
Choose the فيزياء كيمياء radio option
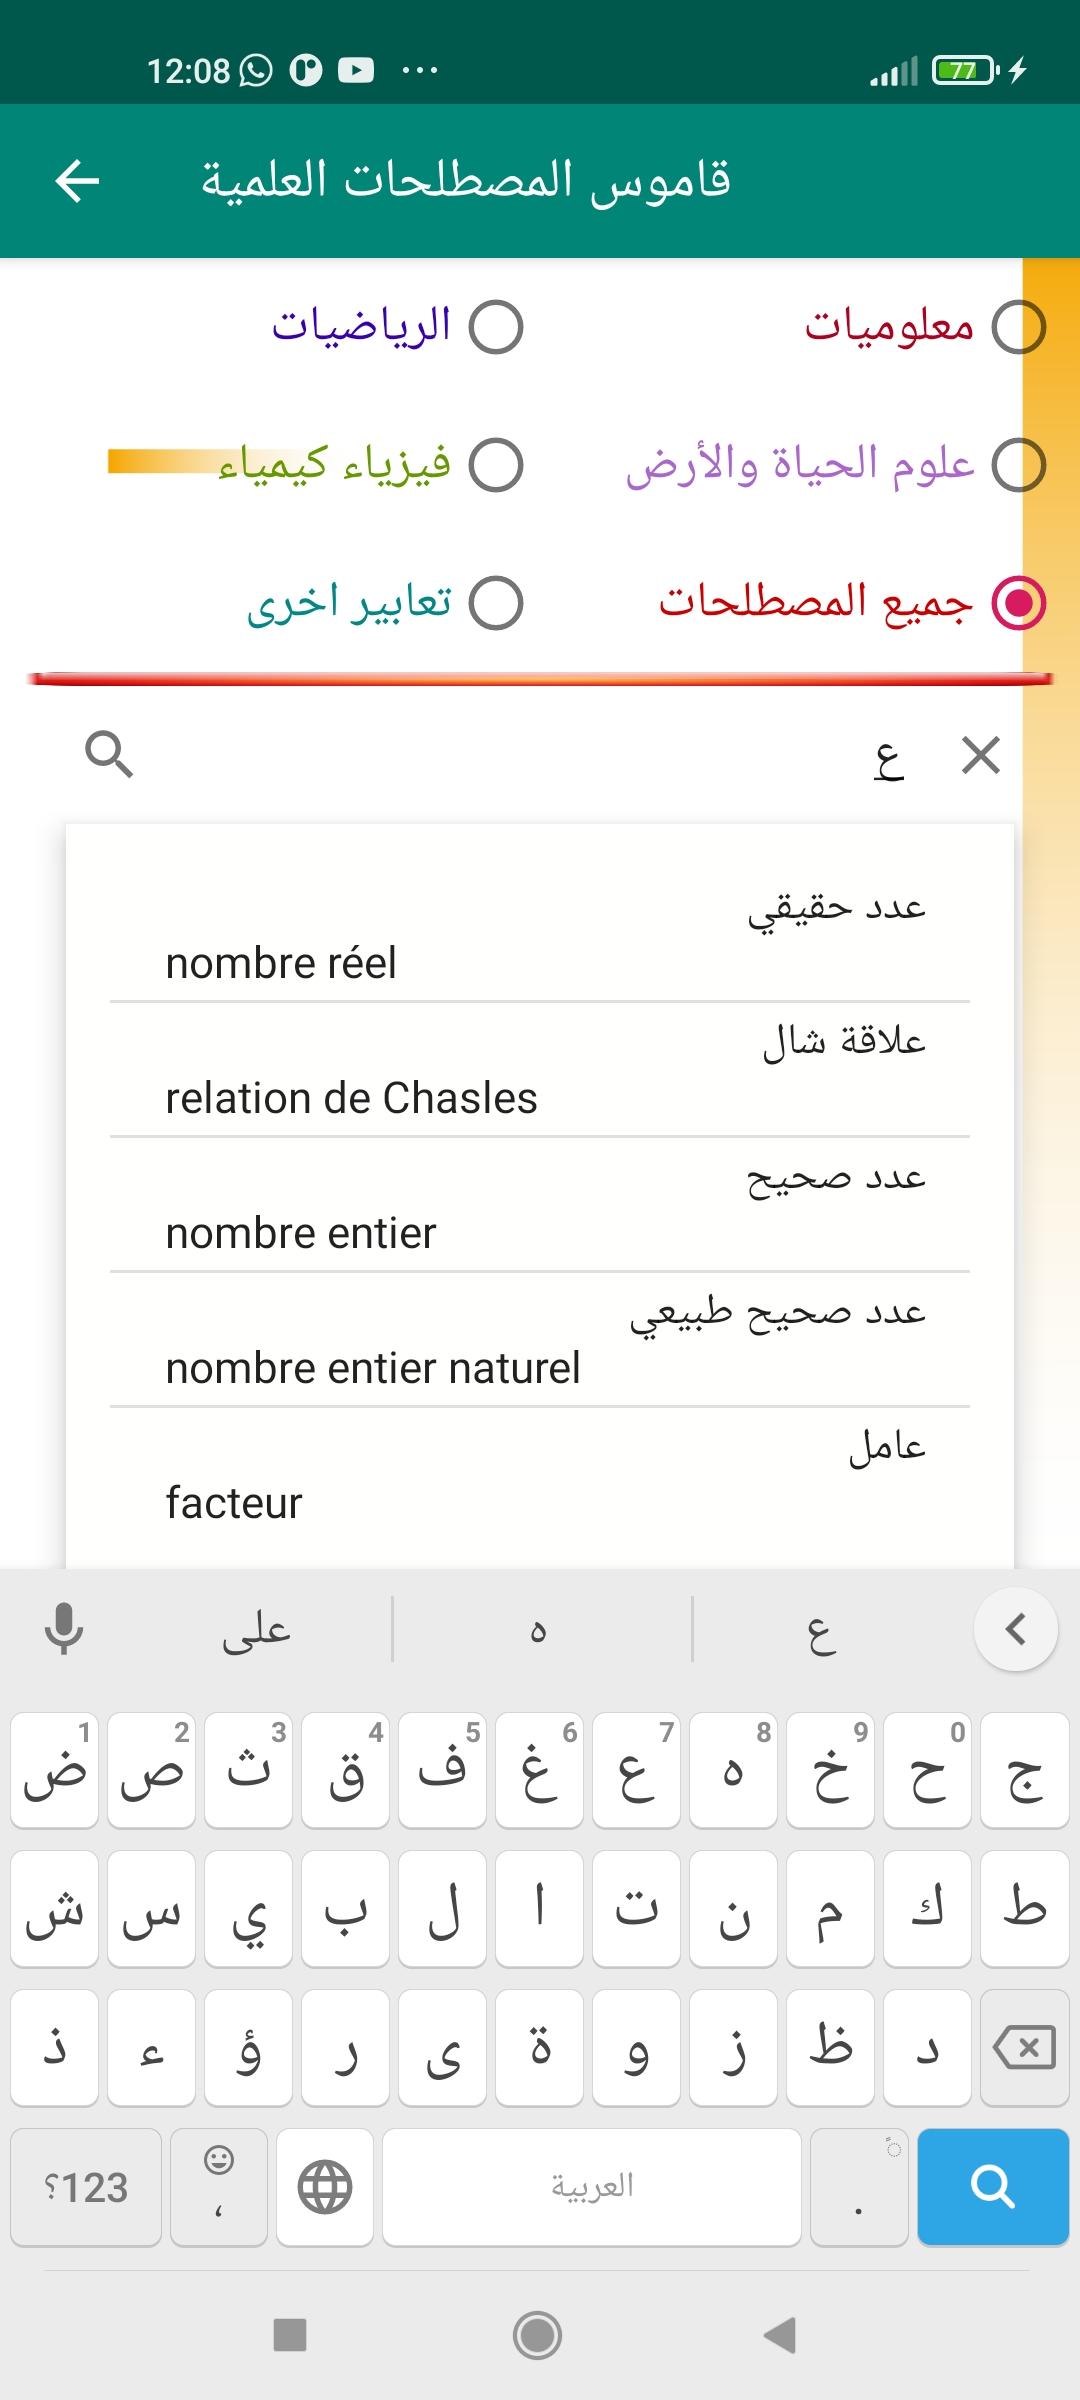coord(496,465)
